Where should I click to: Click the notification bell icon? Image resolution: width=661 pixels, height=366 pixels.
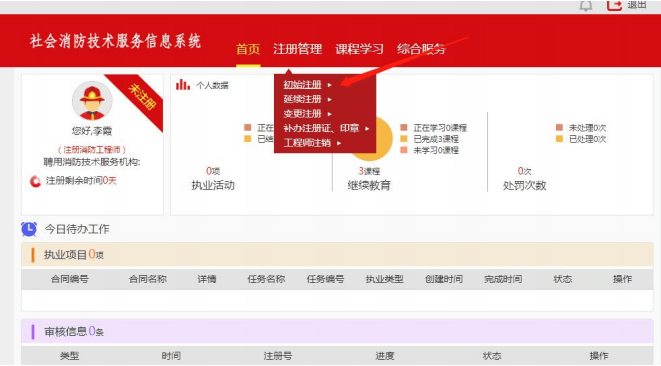[586, 5]
